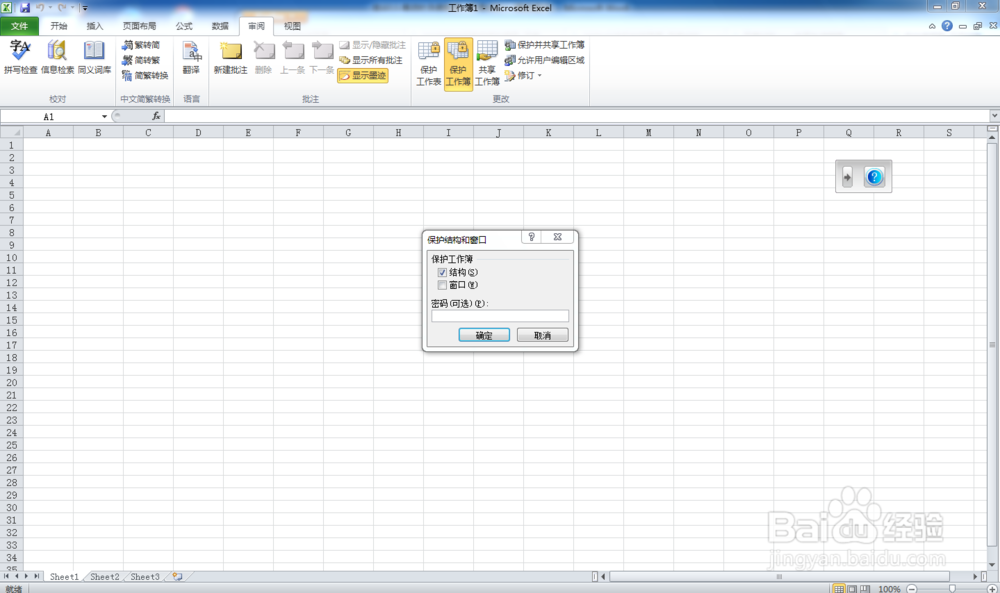
Task: Select the Sheet2 tab
Action: [x=105, y=576]
